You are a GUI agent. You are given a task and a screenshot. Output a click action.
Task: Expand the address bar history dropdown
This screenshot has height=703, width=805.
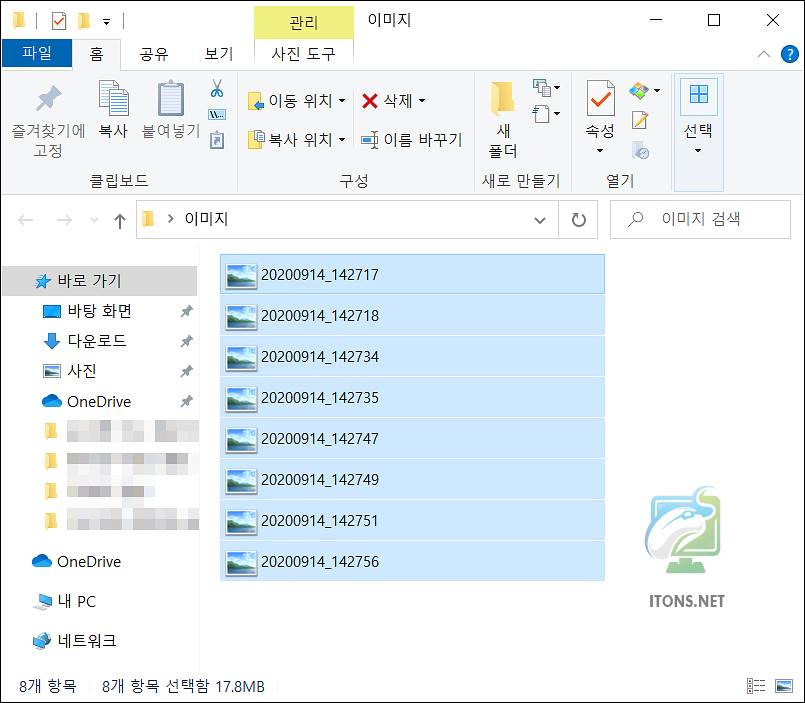(x=540, y=220)
